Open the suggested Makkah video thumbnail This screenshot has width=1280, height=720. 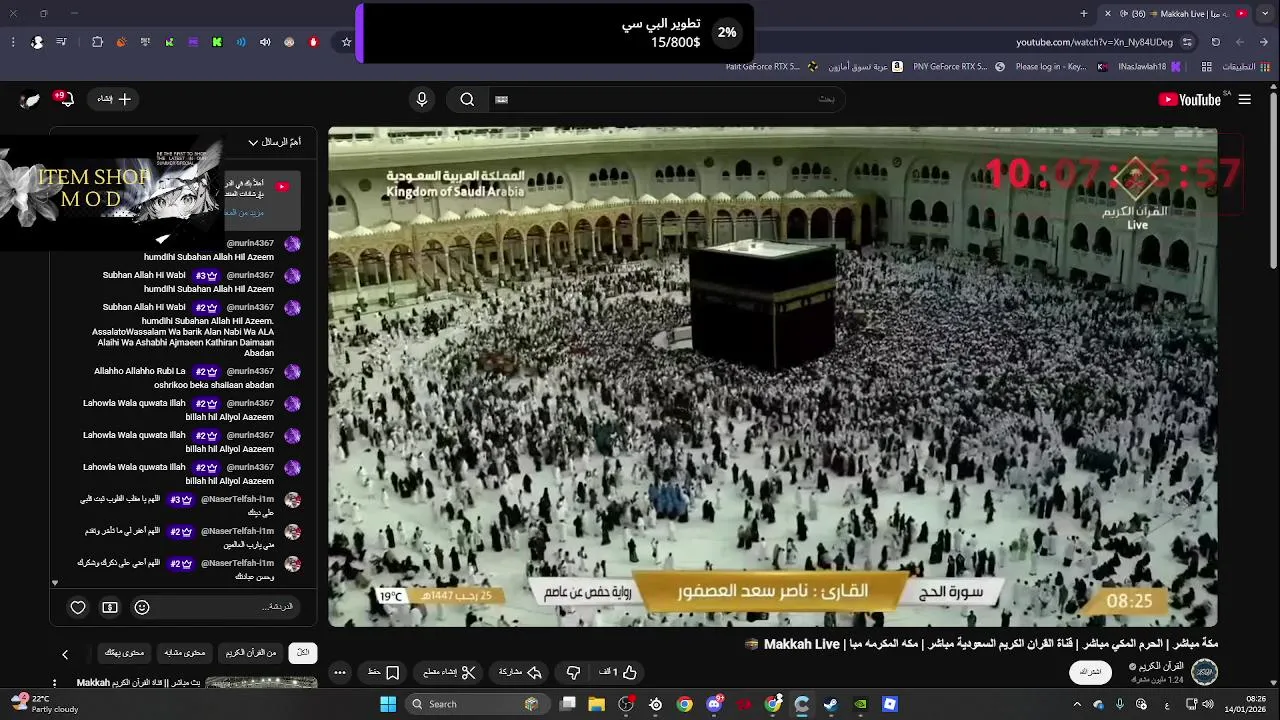[x=261, y=684]
